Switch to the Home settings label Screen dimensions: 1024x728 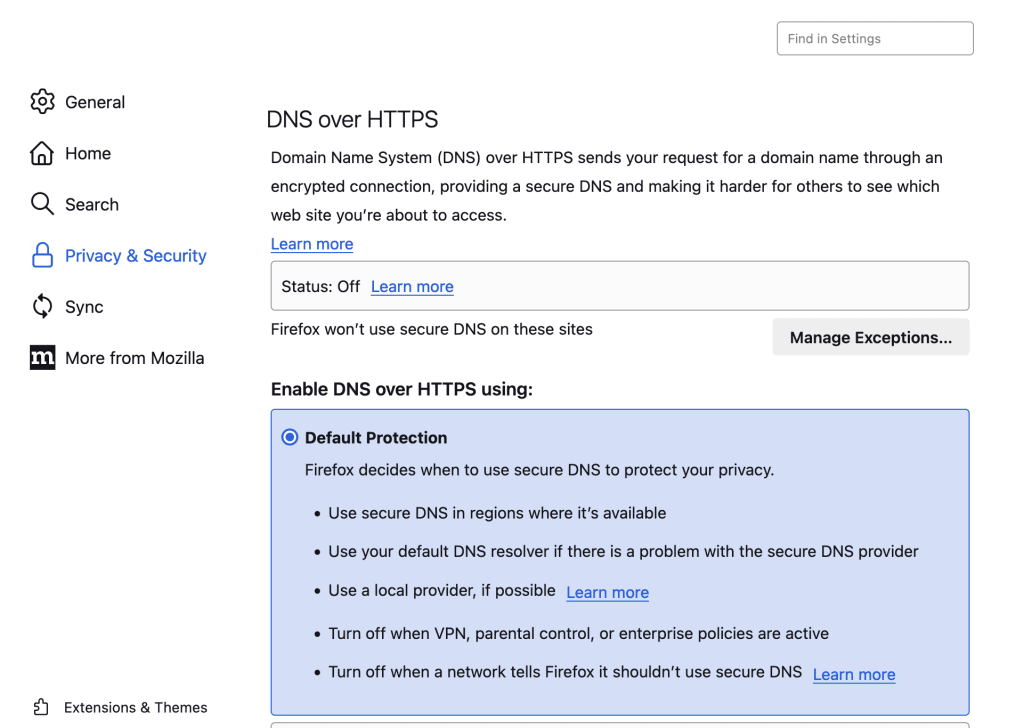pos(88,153)
